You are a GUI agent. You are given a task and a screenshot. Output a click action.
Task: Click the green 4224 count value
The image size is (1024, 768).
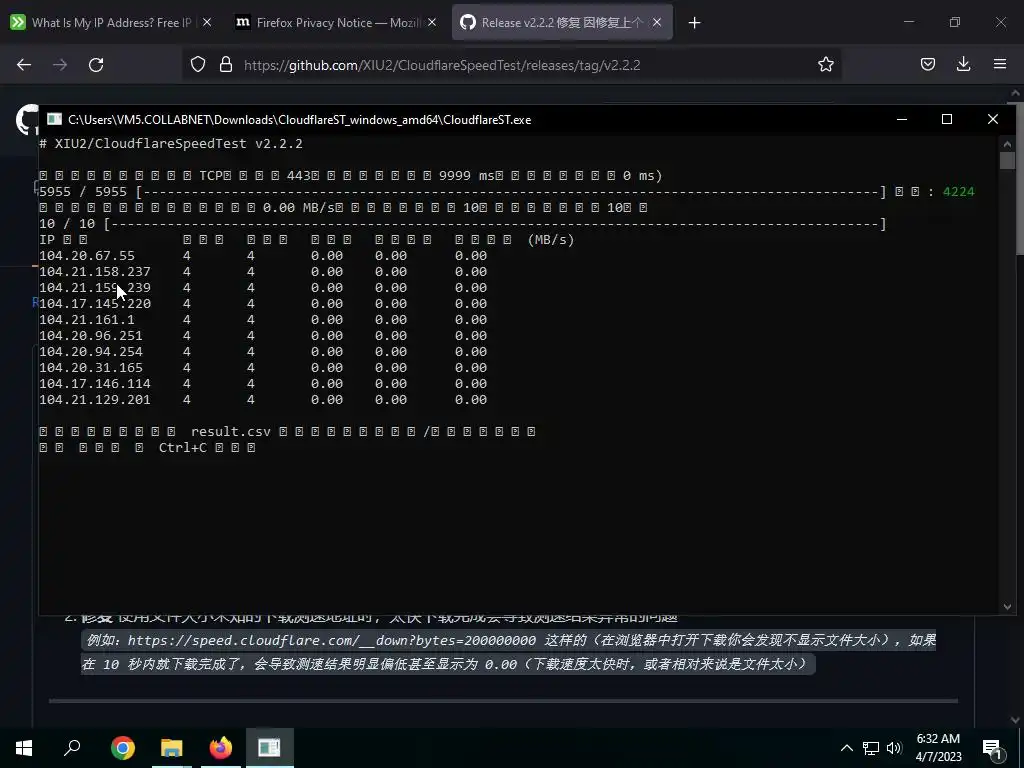tap(958, 191)
